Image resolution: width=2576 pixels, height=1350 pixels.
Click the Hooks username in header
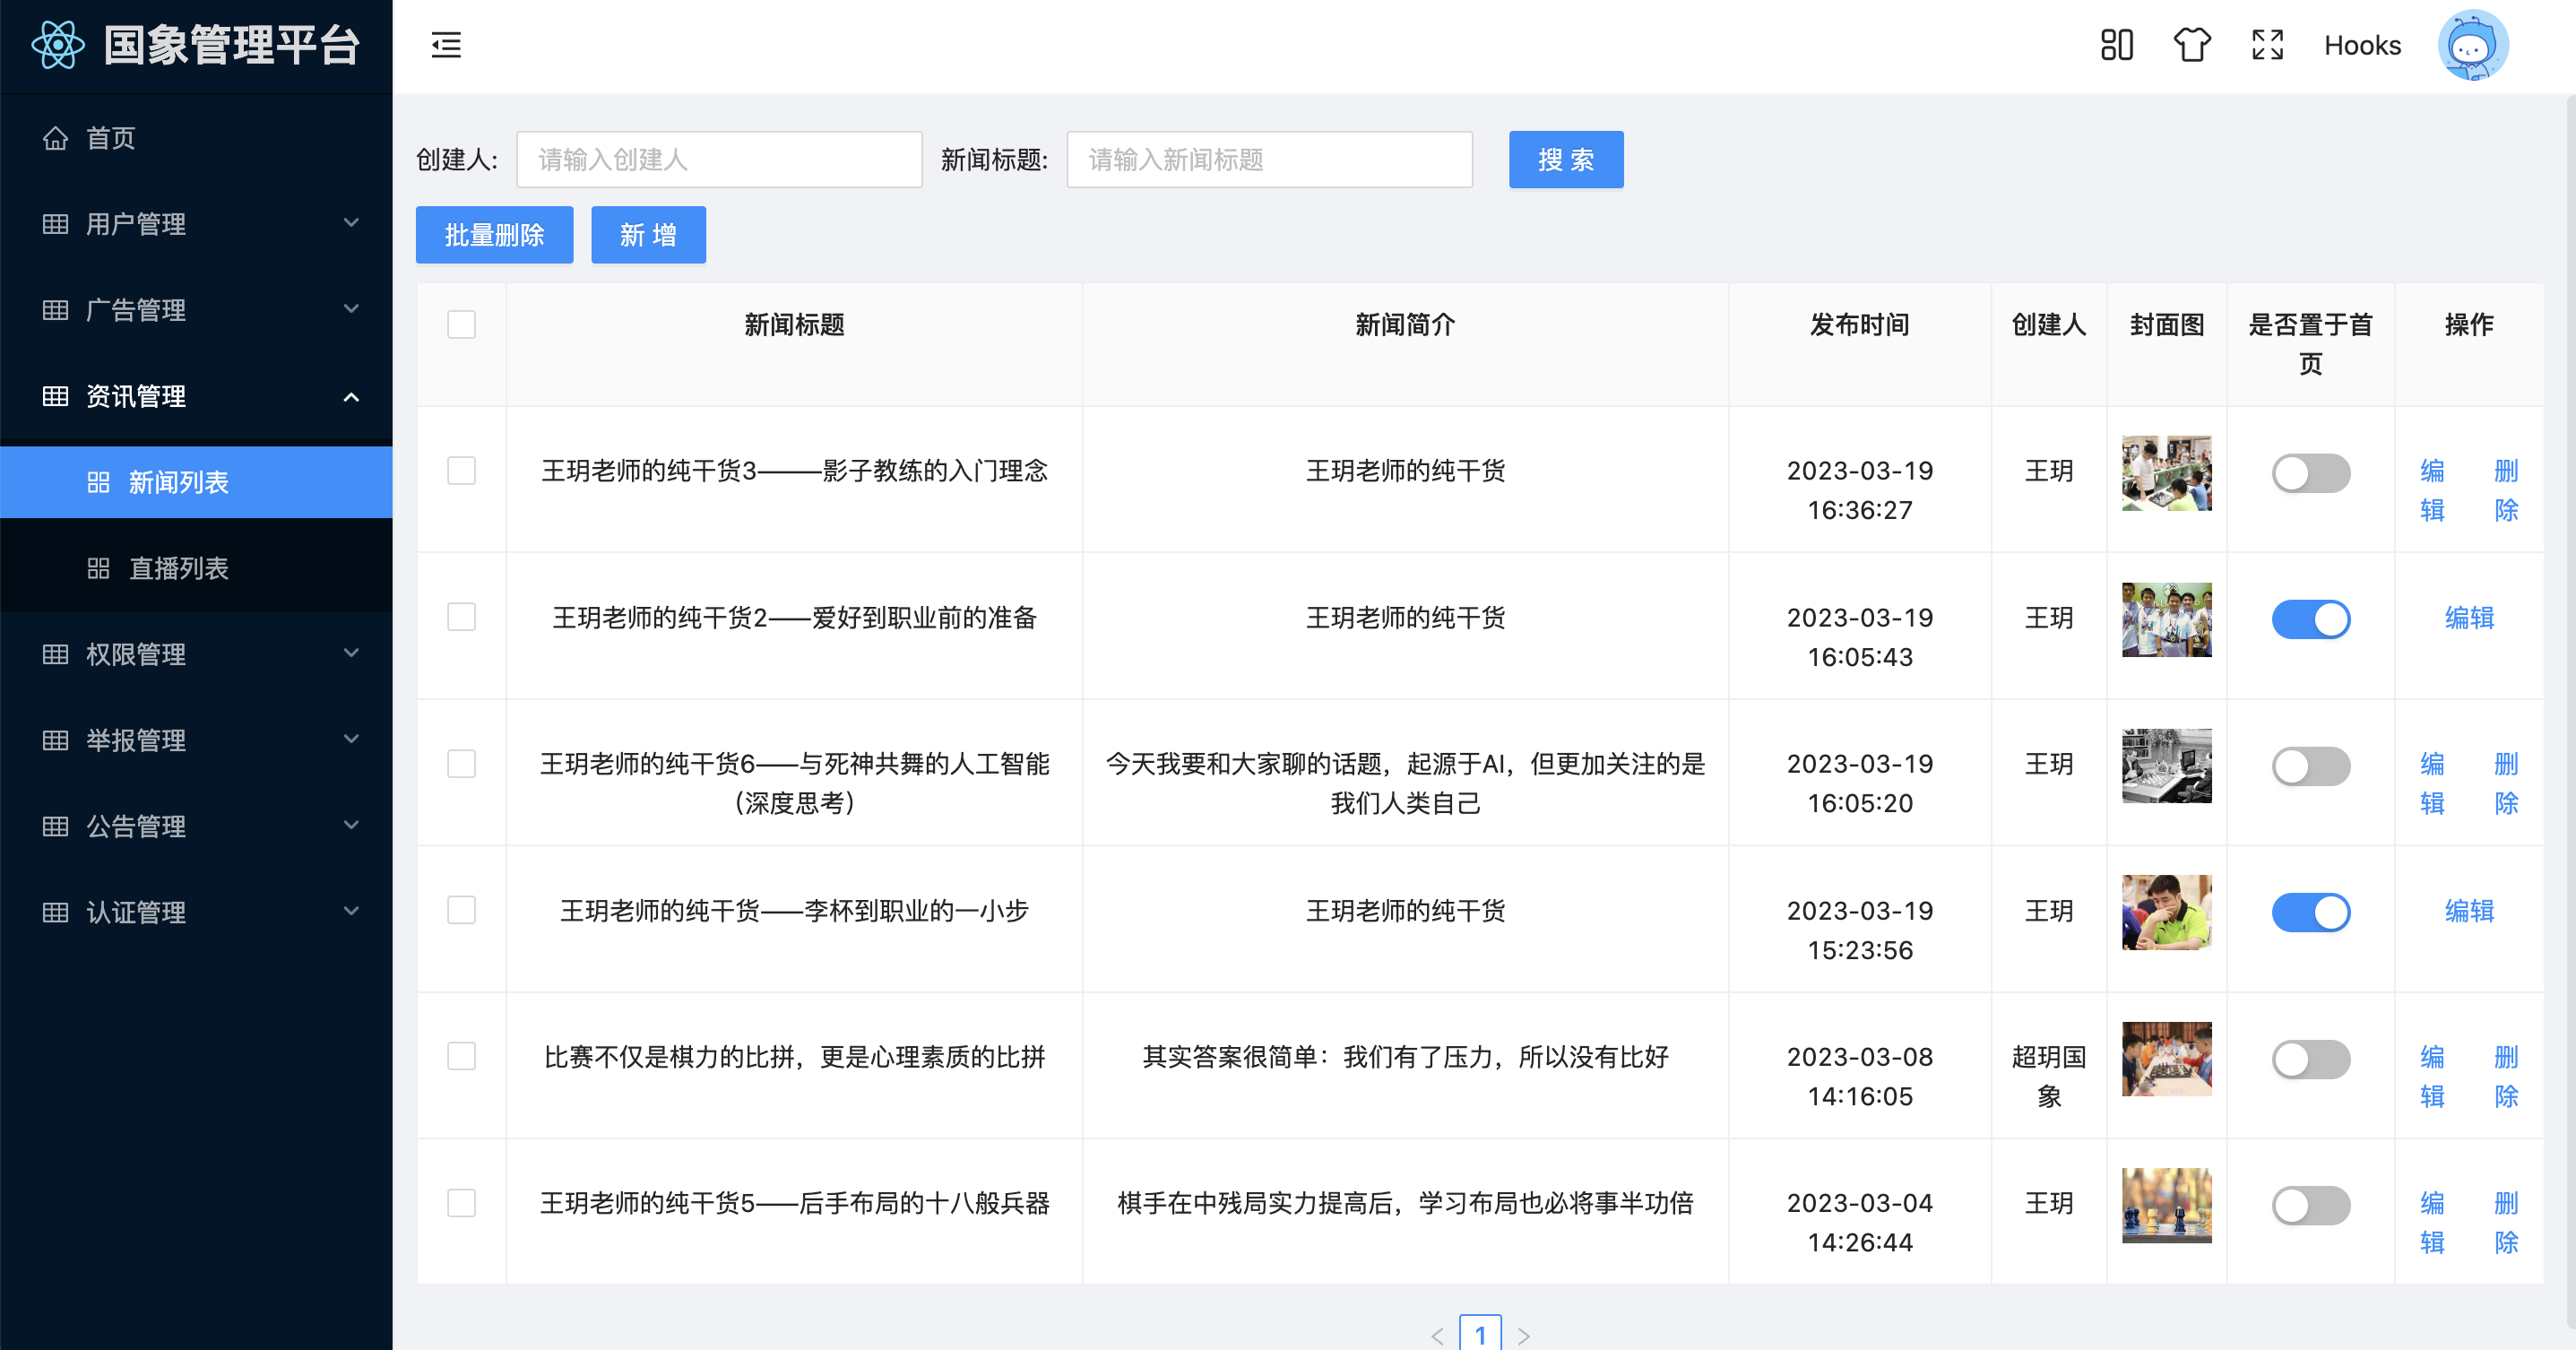(x=2362, y=45)
